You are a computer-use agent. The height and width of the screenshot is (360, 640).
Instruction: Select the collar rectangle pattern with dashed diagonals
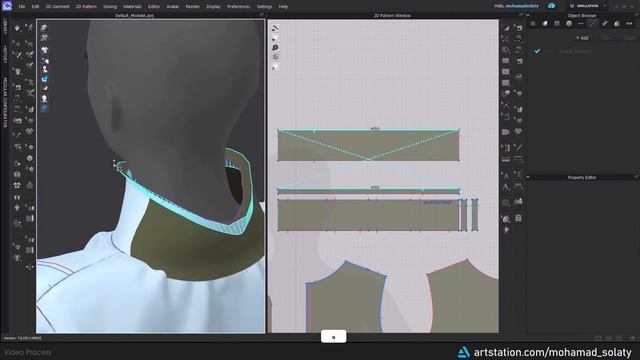[368, 145]
